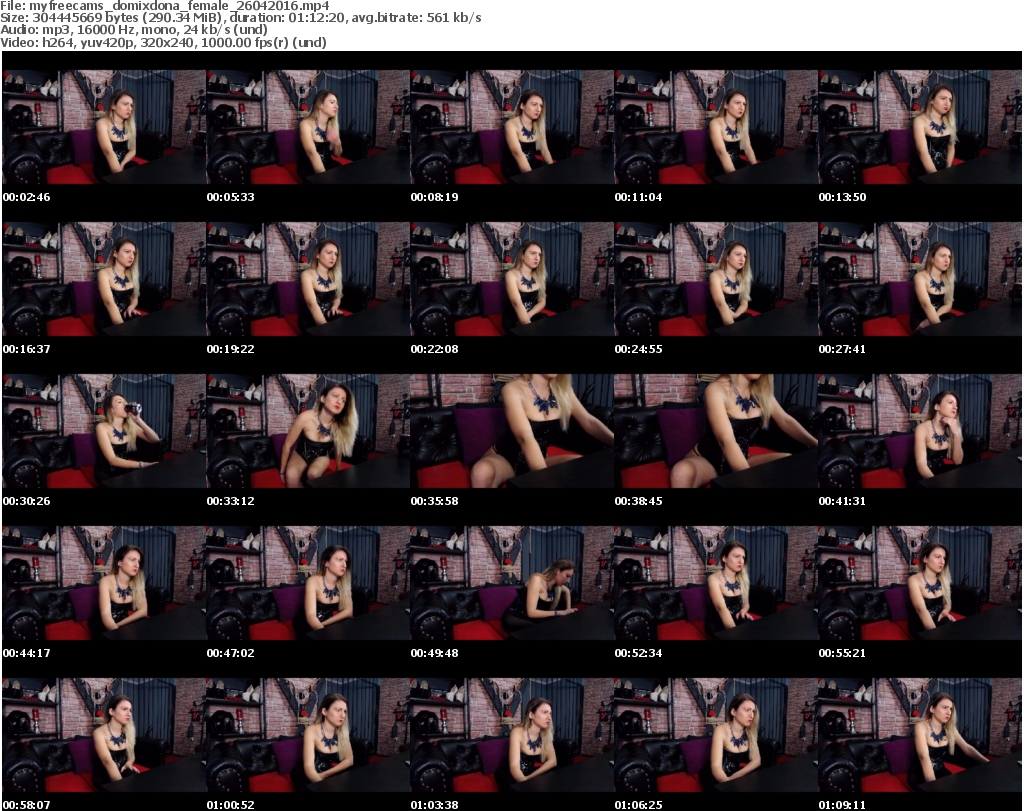Click the thumbnail frame timestamped 00:38:45
Screen dimensions: 1024x811
[716, 432]
